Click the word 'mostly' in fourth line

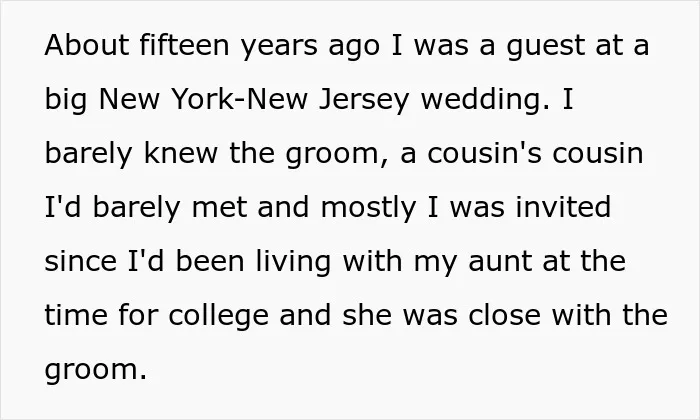368,208
